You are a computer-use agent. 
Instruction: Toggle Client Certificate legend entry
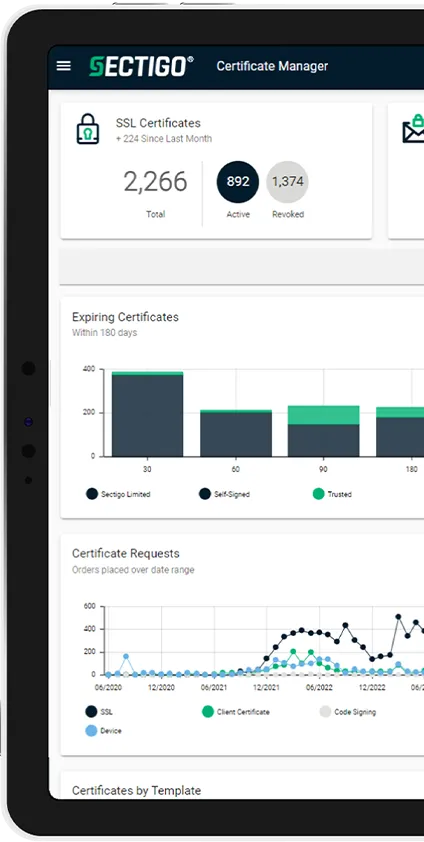(236, 712)
